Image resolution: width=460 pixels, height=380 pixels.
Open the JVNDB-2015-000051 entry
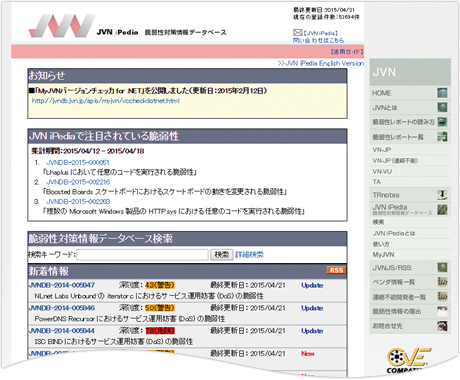pos(78,163)
